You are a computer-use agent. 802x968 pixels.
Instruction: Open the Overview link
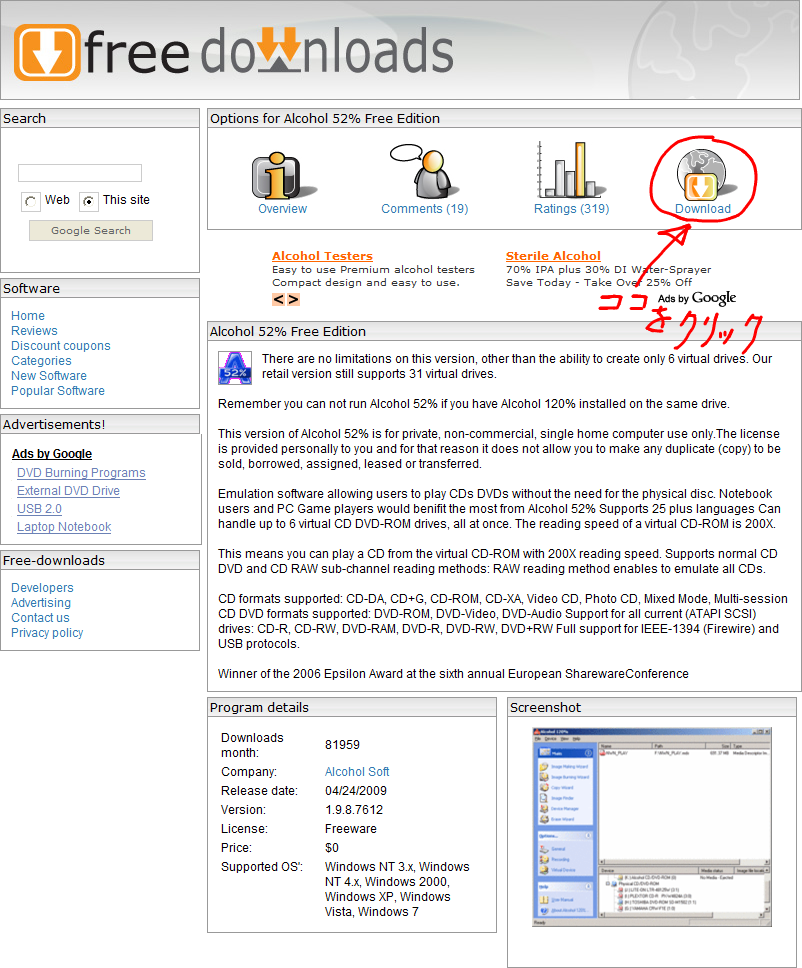[x=282, y=209]
